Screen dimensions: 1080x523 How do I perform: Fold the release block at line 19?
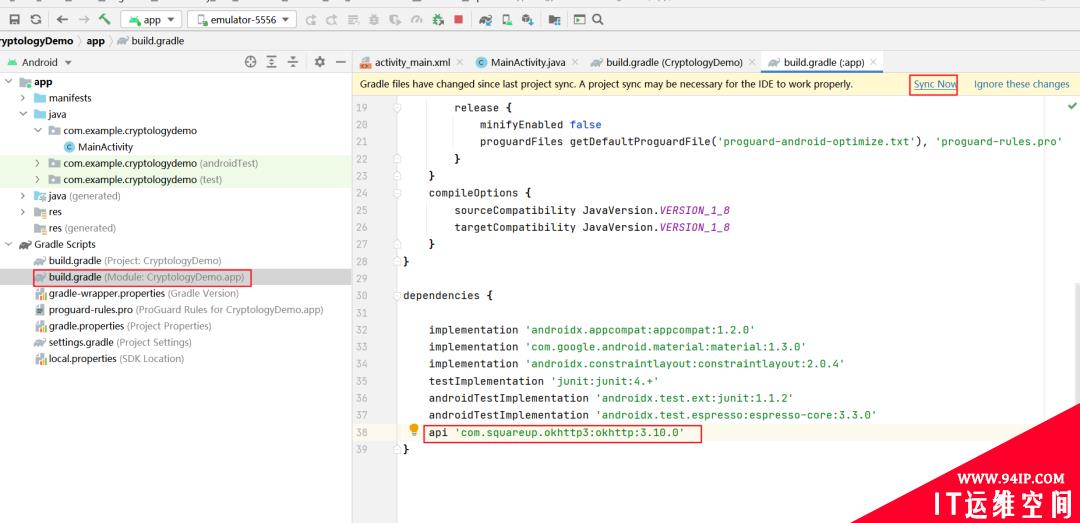coord(397,107)
